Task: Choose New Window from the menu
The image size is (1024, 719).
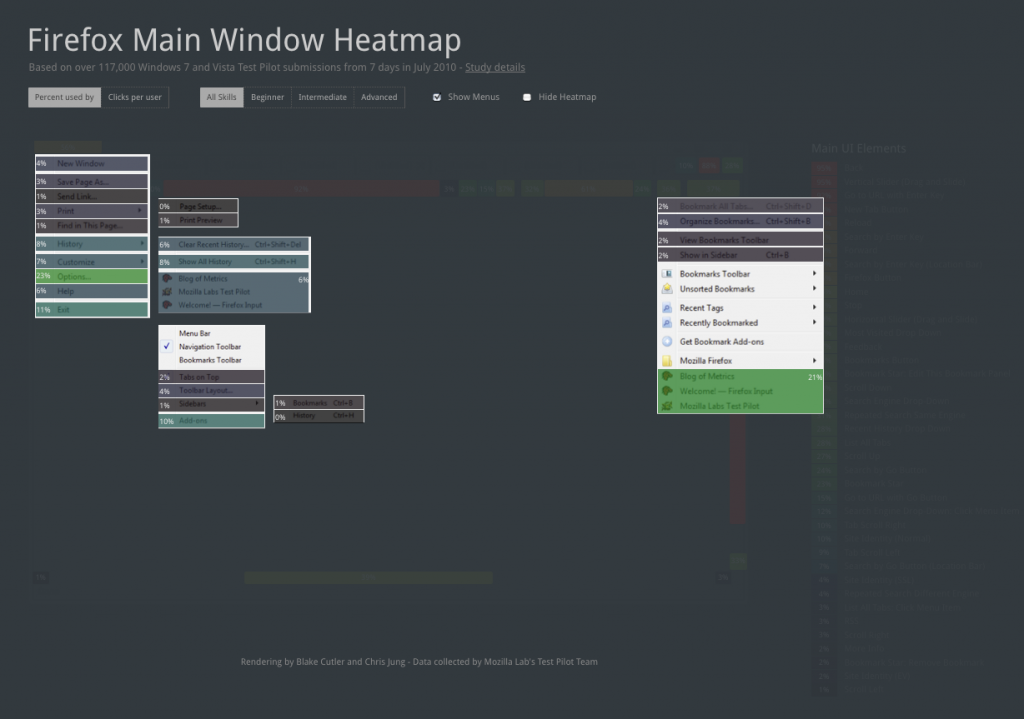Action: (x=92, y=164)
